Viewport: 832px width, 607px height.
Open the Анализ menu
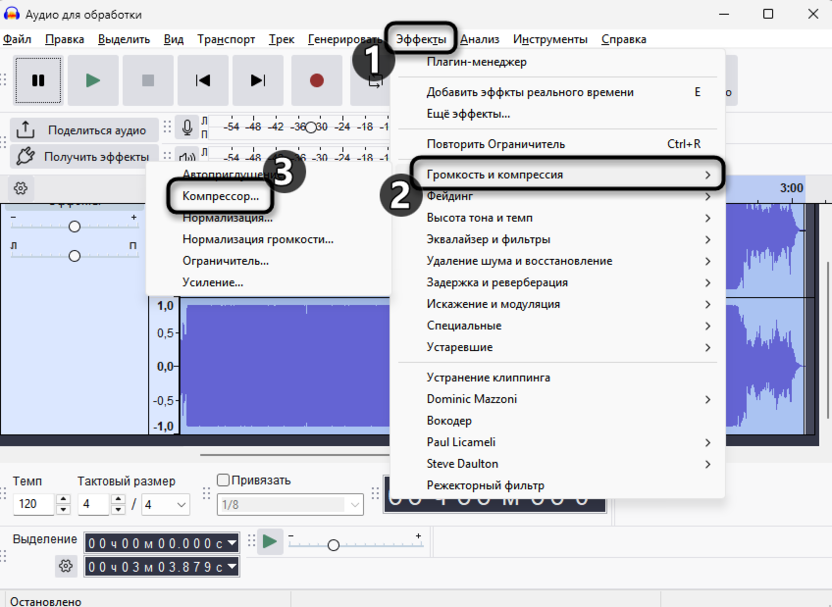pyautogui.click(x=482, y=38)
